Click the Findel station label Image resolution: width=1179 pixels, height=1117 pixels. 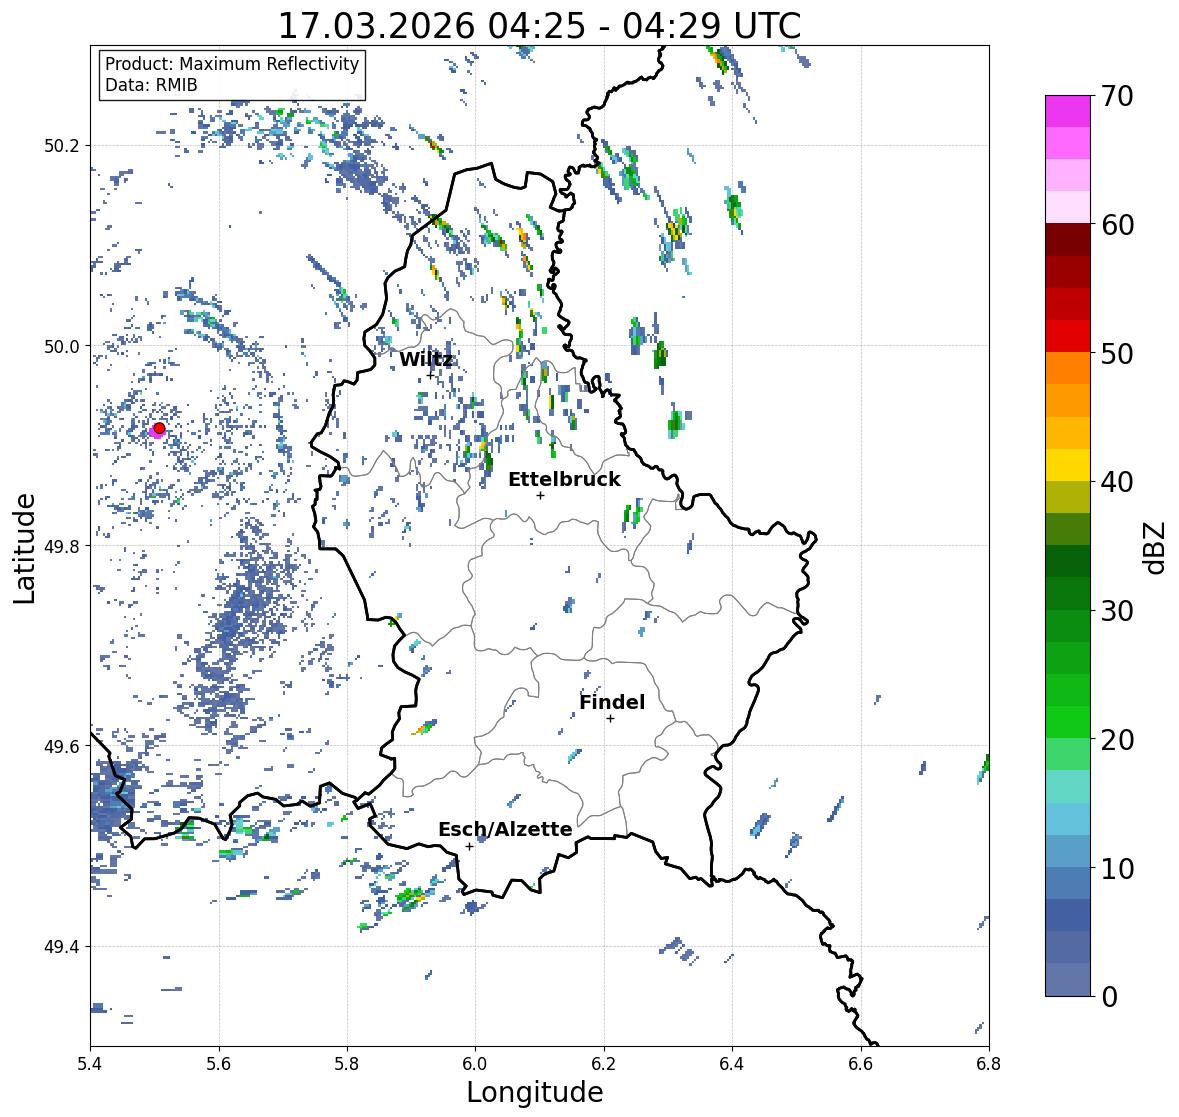[612, 702]
